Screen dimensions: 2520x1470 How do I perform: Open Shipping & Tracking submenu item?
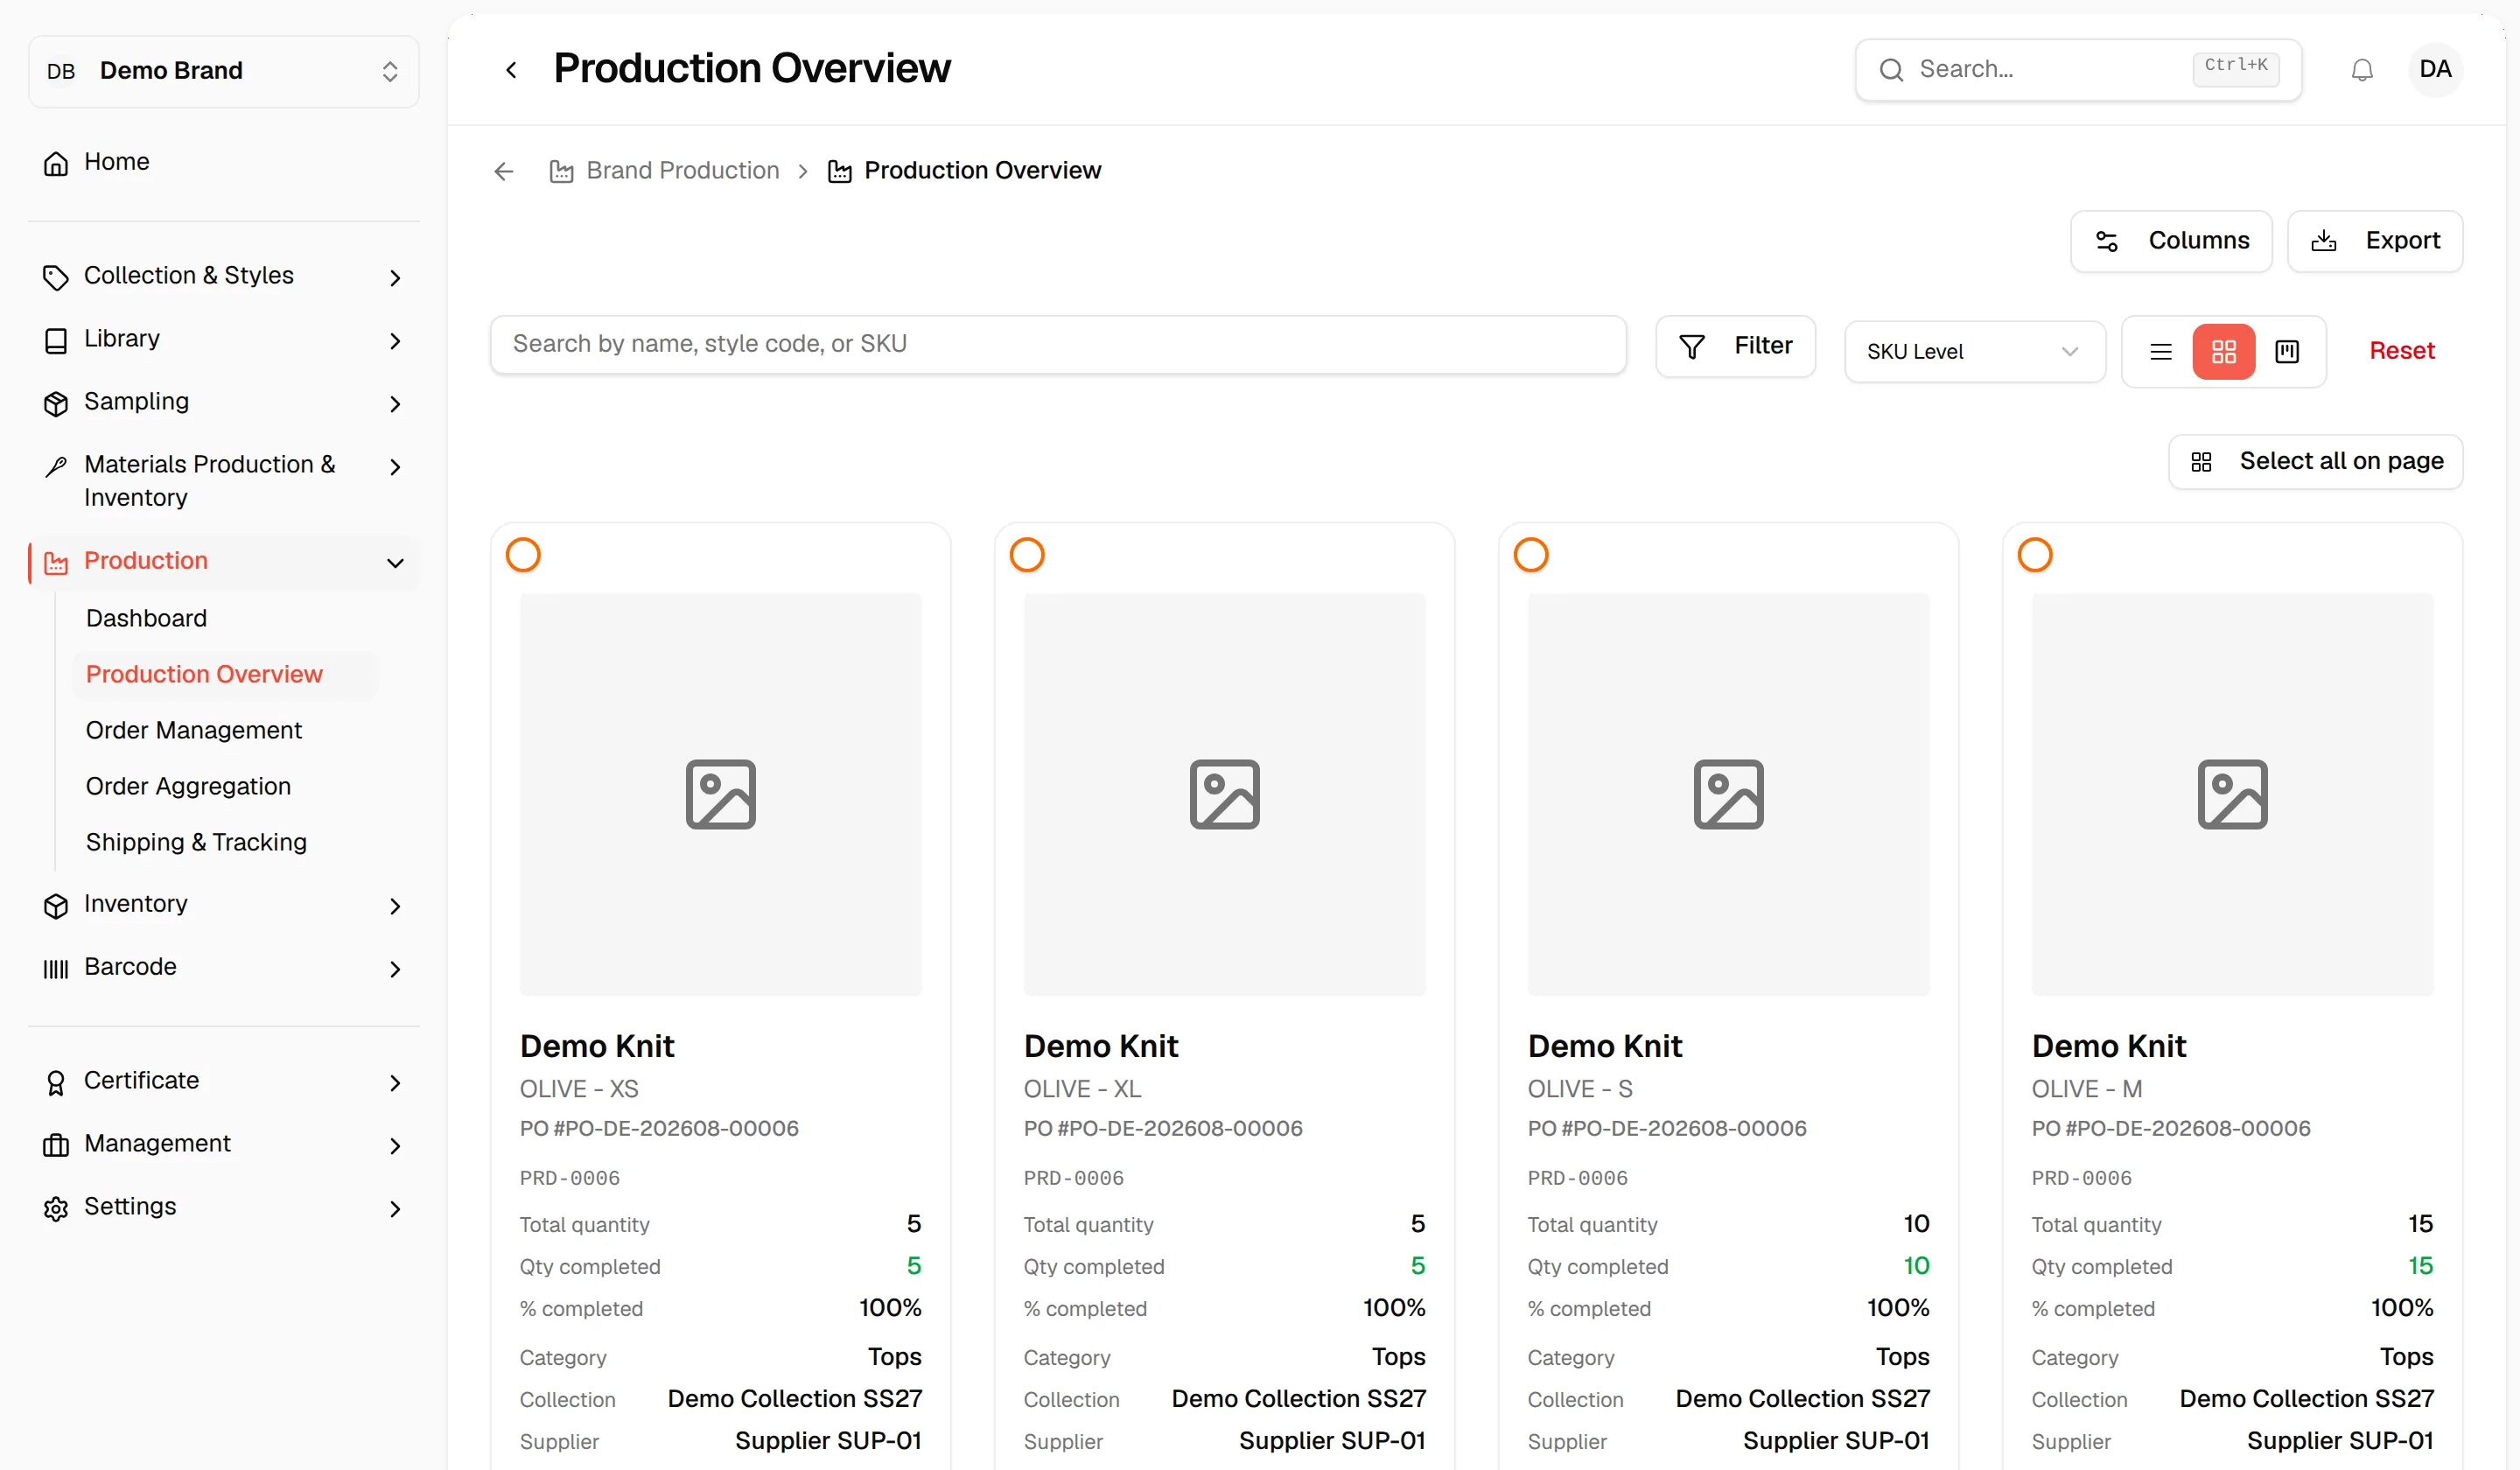196,842
